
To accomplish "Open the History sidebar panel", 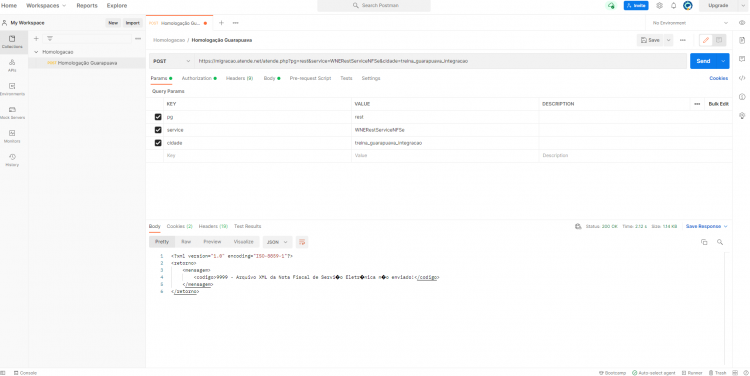I will pyautogui.click(x=12, y=160).
